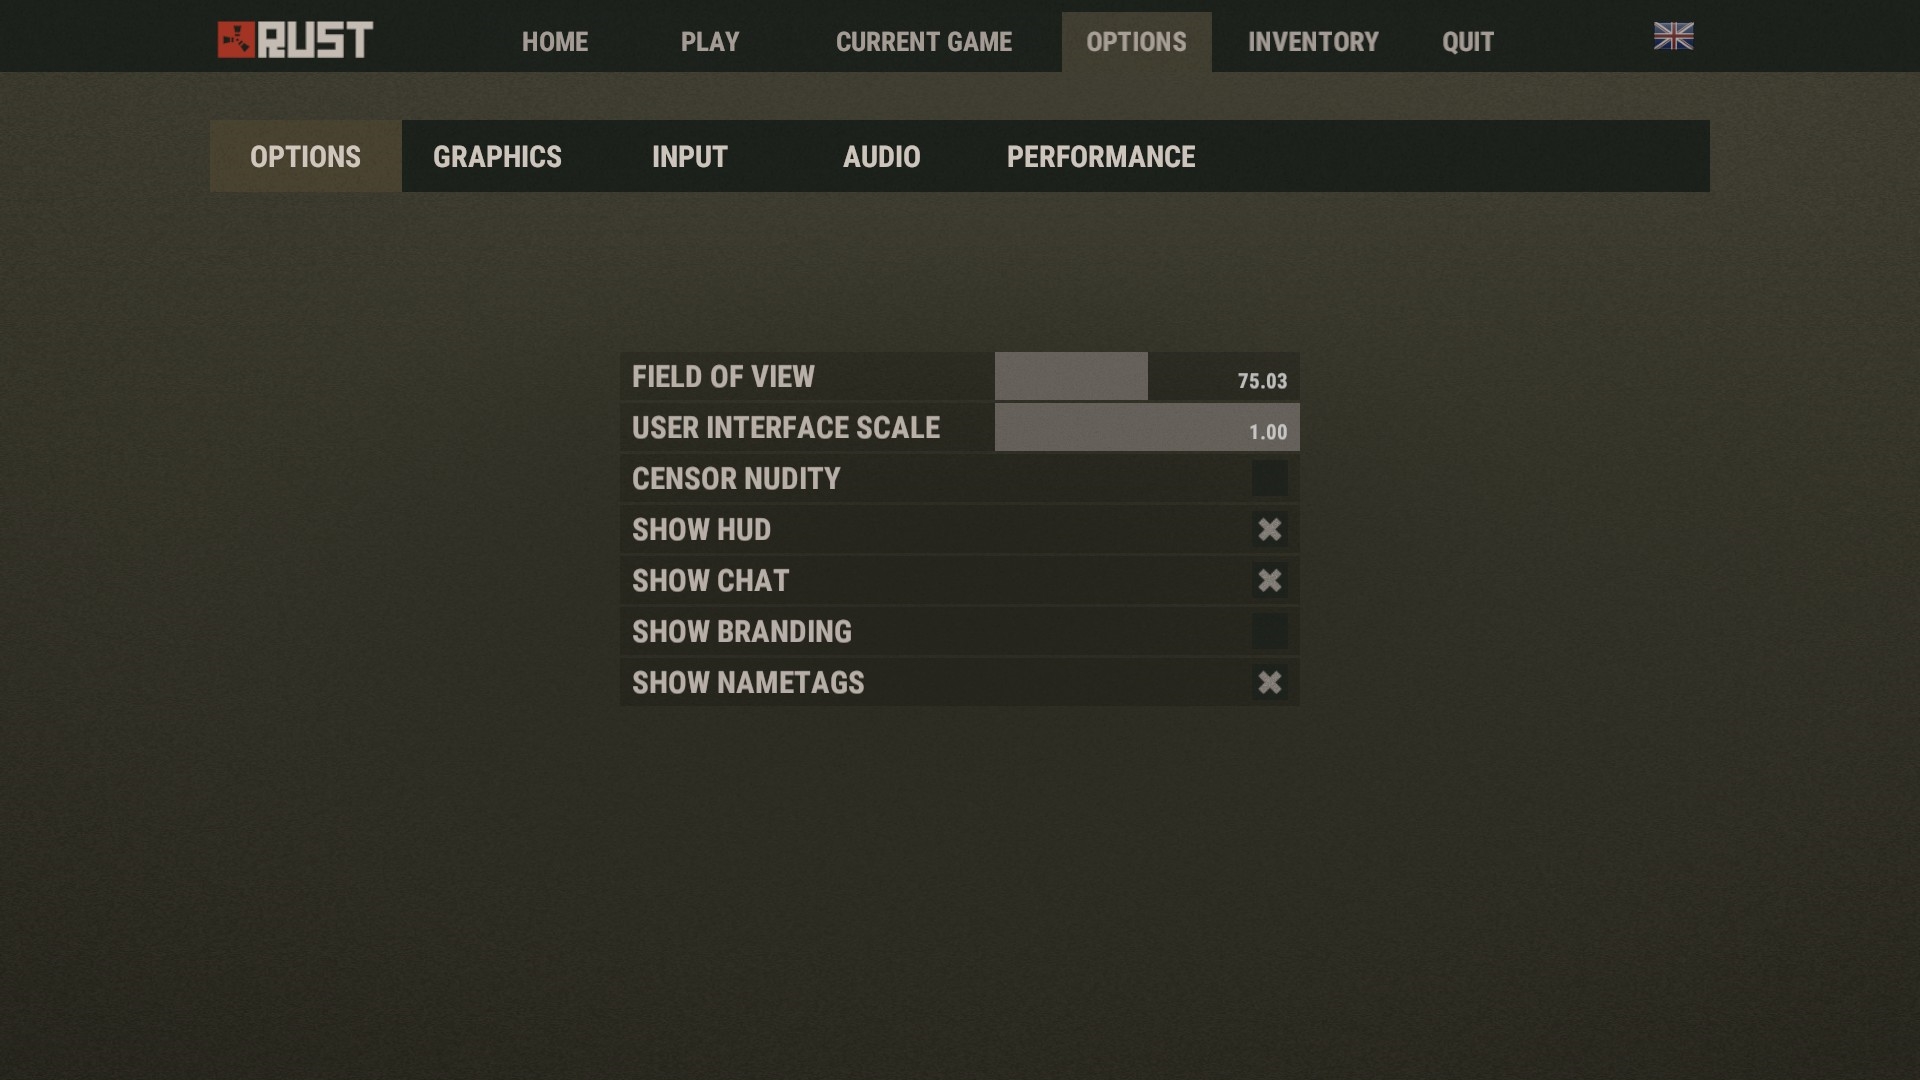The height and width of the screenshot is (1080, 1920).
Task: Click the Options tab in sub-navigation
Action: pos(305,156)
